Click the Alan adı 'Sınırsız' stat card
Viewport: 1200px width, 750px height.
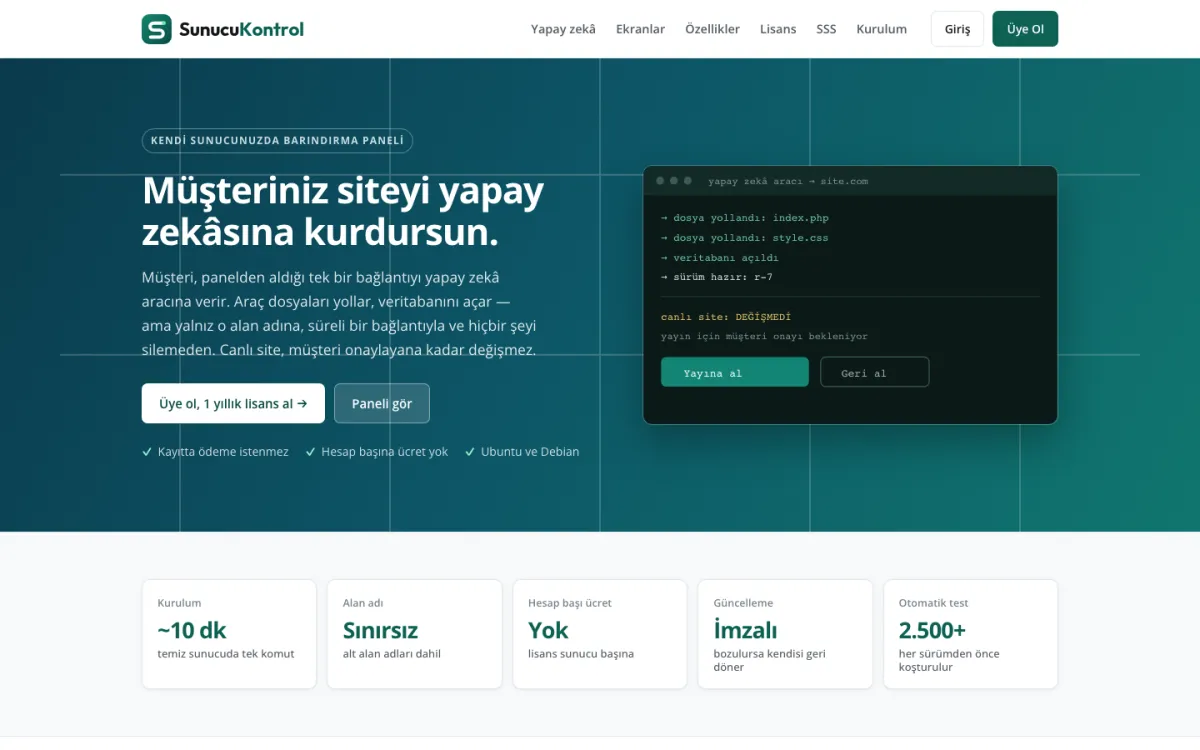pos(415,634)
